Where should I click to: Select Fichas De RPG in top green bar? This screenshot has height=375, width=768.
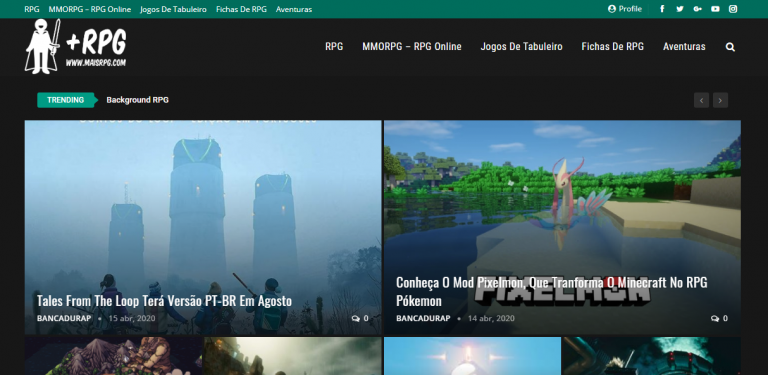point(241,9)
